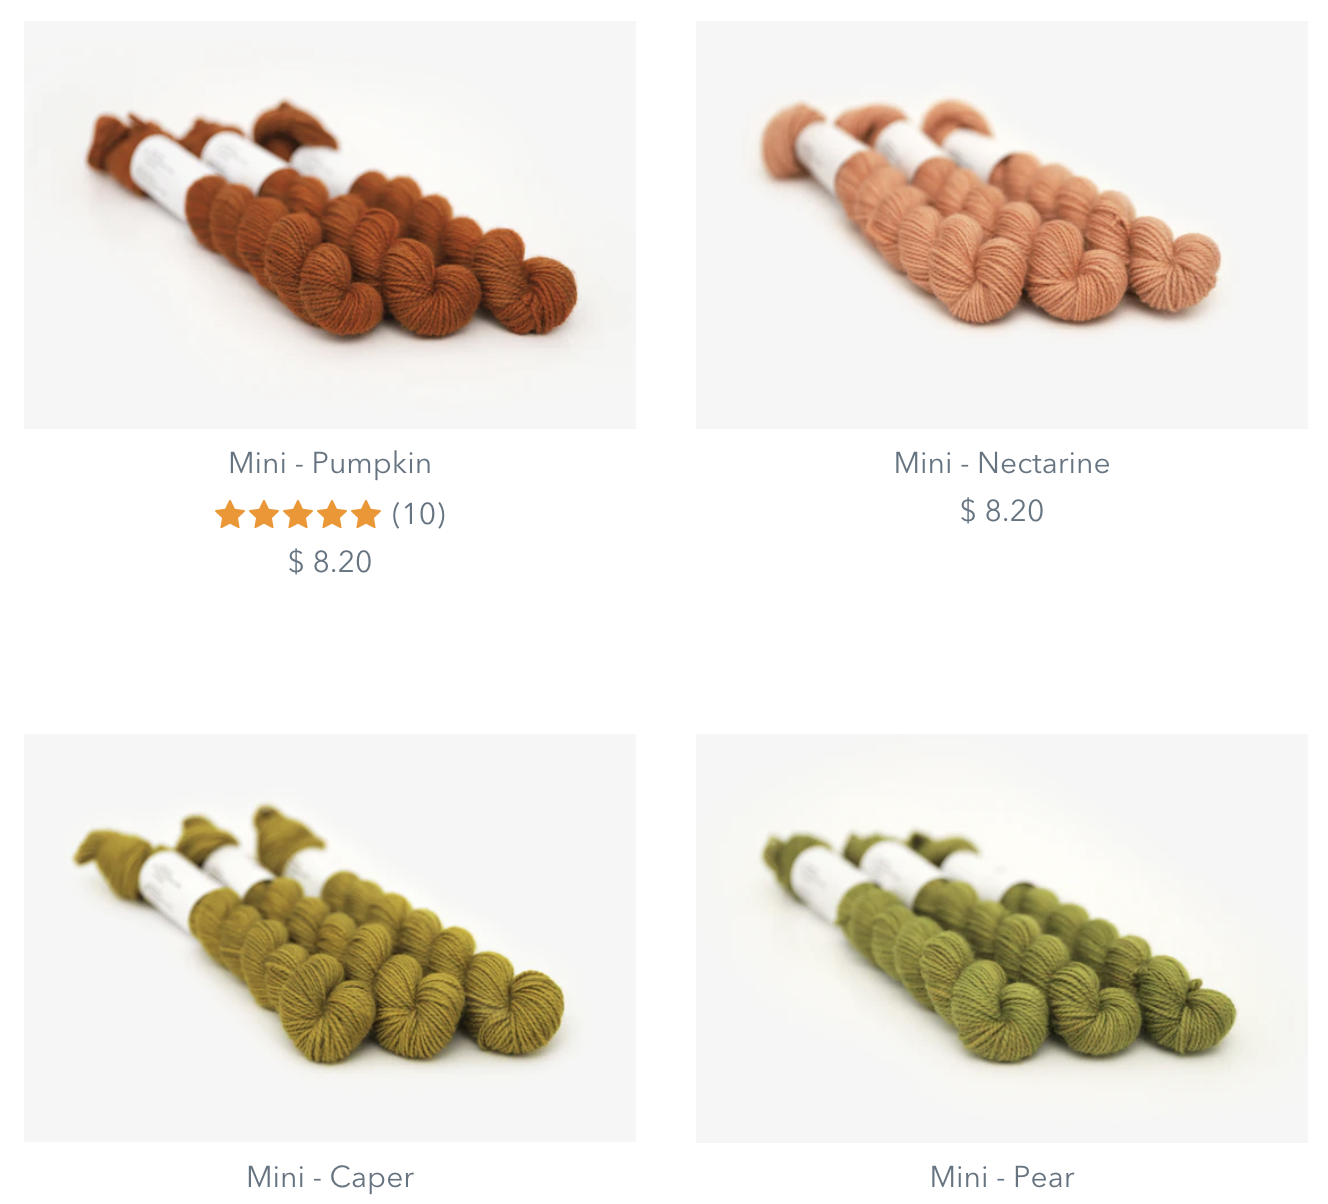This screenshot has width=1328, height=1204.
Task: View the (10) reviews count for Pumpkin
Action: tap(418, 514)
